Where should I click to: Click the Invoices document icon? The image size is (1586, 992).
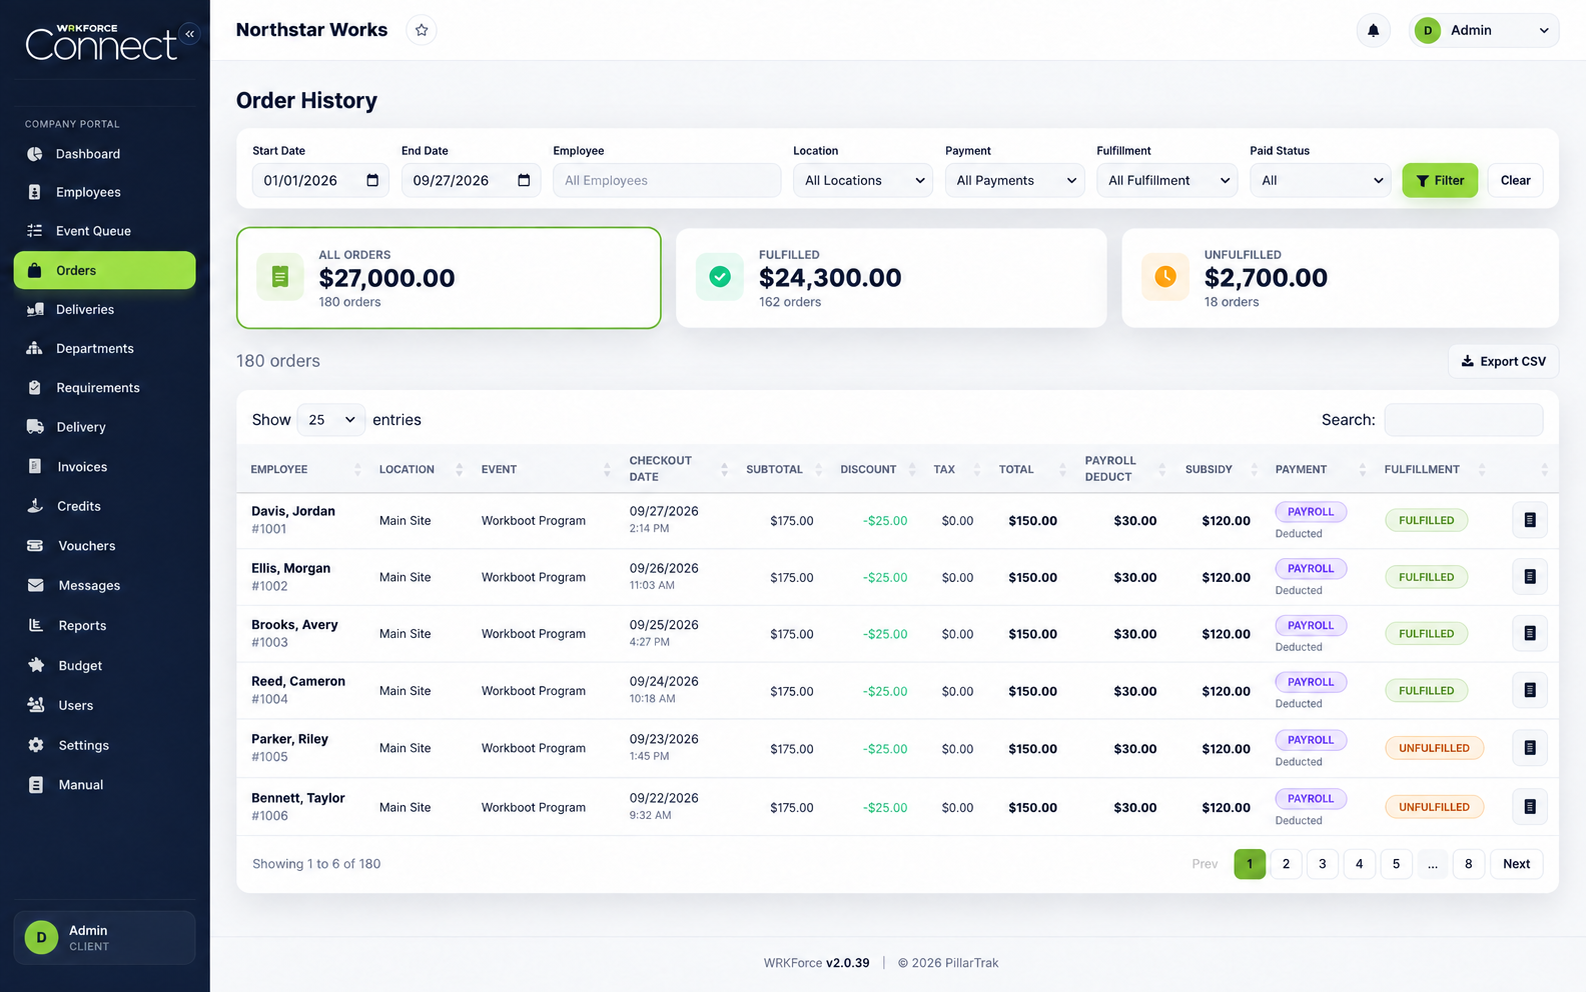tap(35, 466)
